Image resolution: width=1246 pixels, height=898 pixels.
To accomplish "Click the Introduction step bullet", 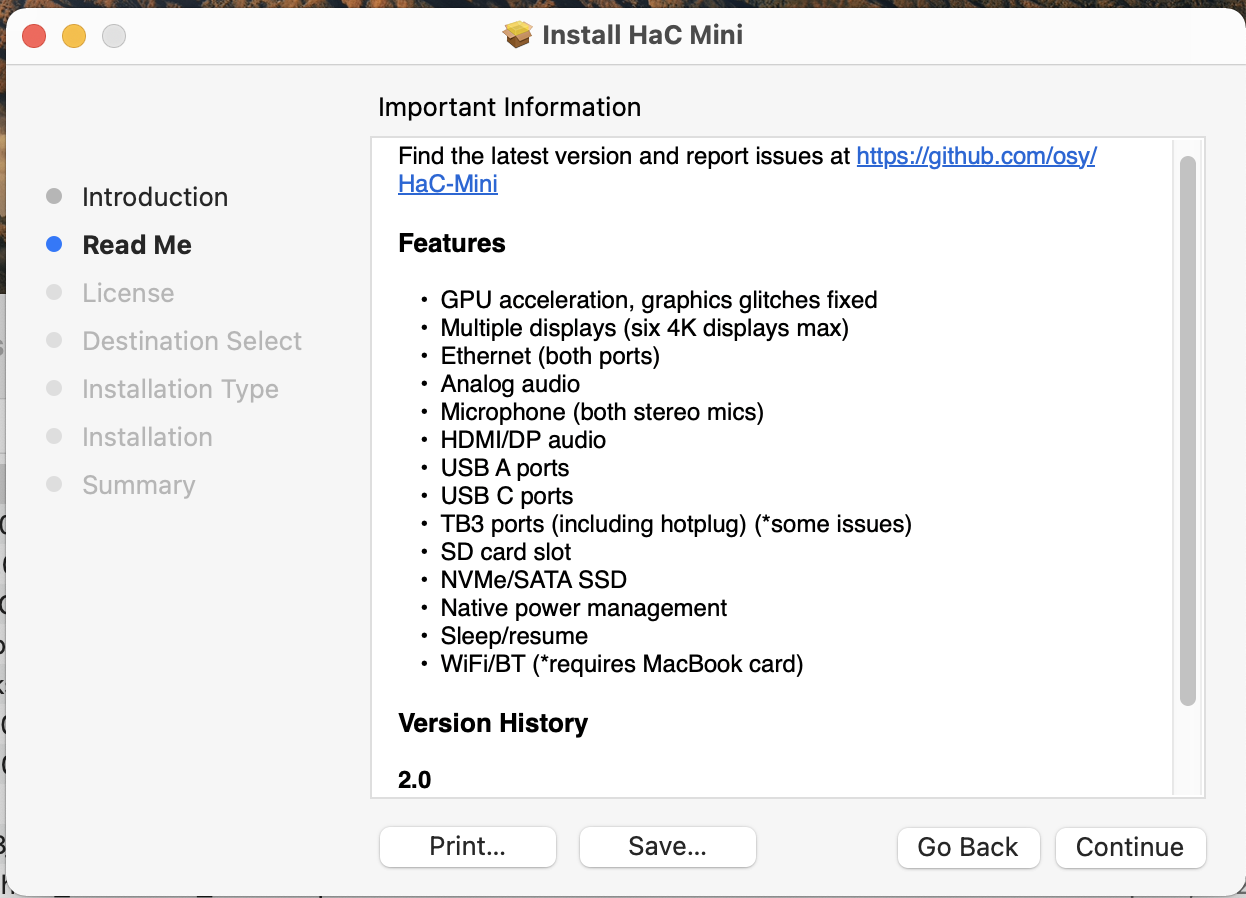I will 55,197.
